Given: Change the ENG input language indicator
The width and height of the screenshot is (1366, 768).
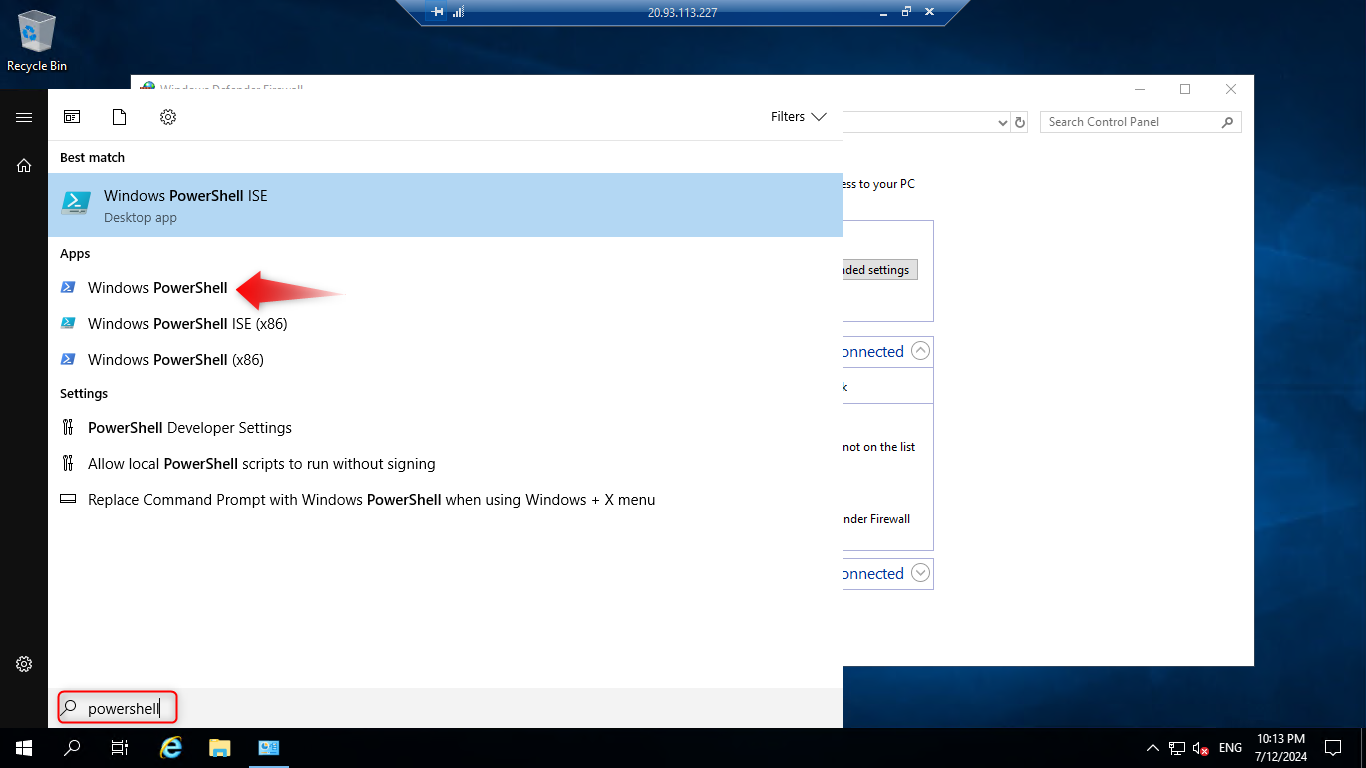Looking at the screenshot, I should tap(1230, 748).
